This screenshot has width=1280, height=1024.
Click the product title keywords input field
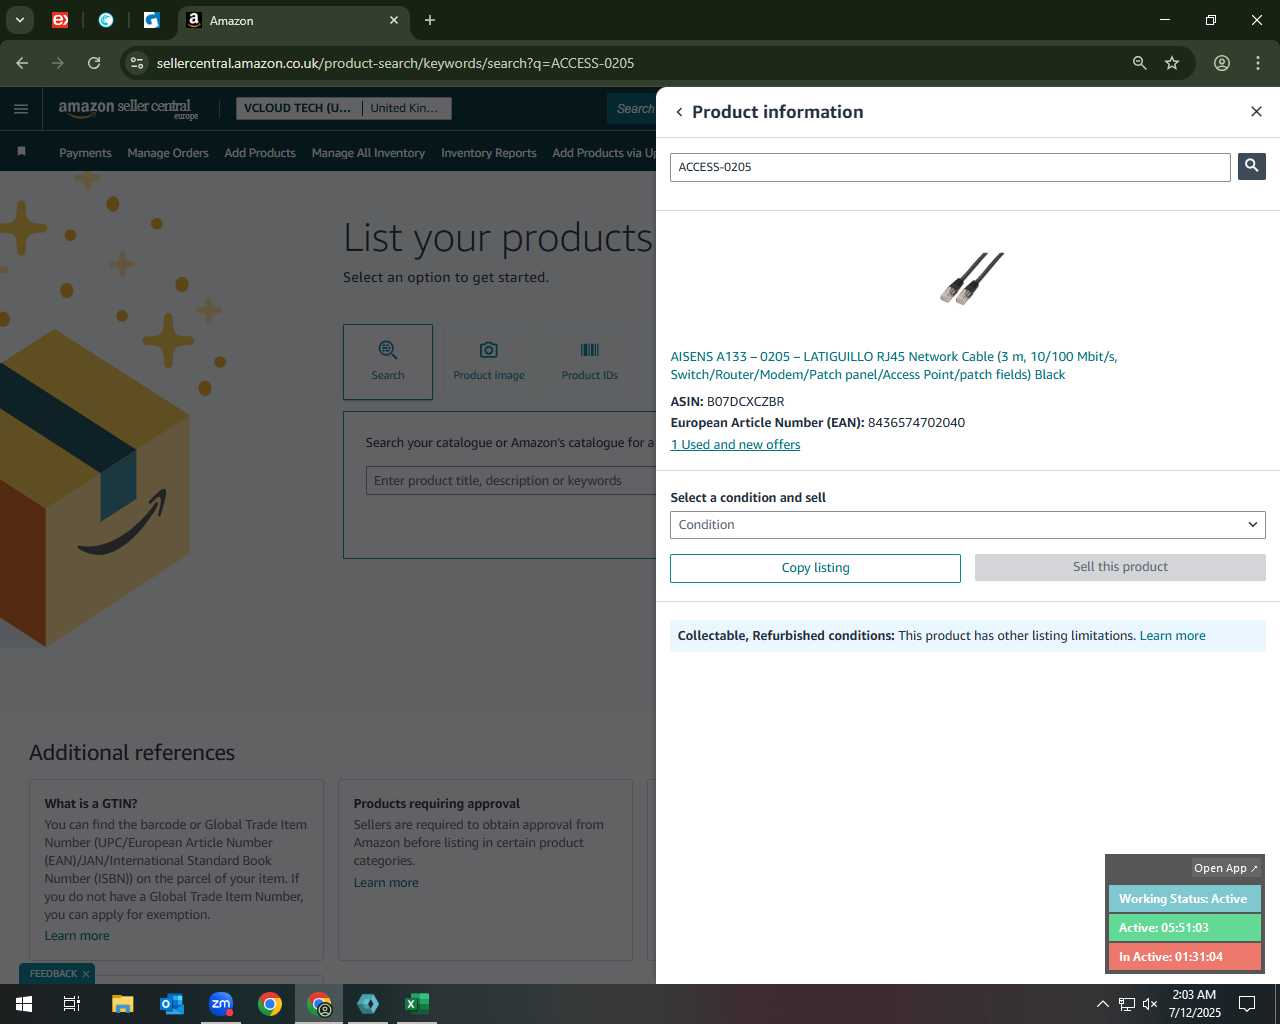(x=511, y=481)
